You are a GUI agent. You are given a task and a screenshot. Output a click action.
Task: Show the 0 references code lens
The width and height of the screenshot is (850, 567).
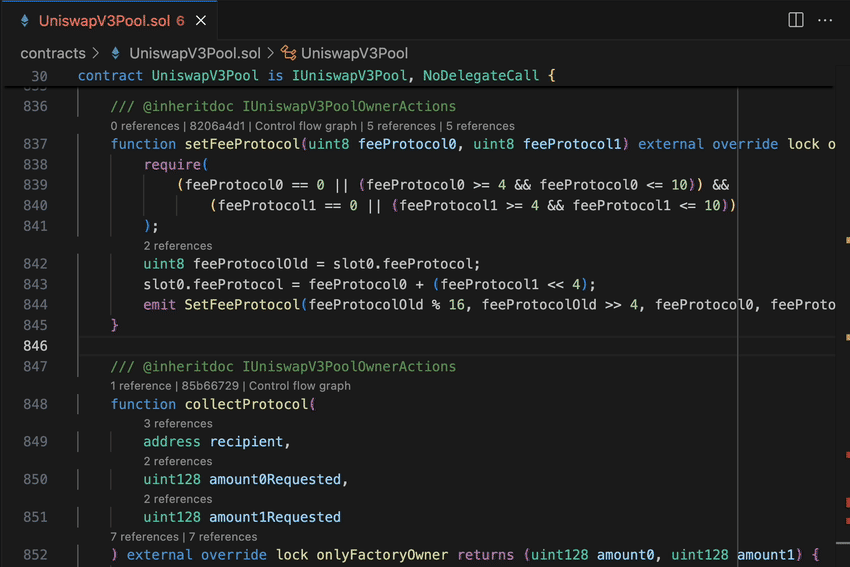147,126
